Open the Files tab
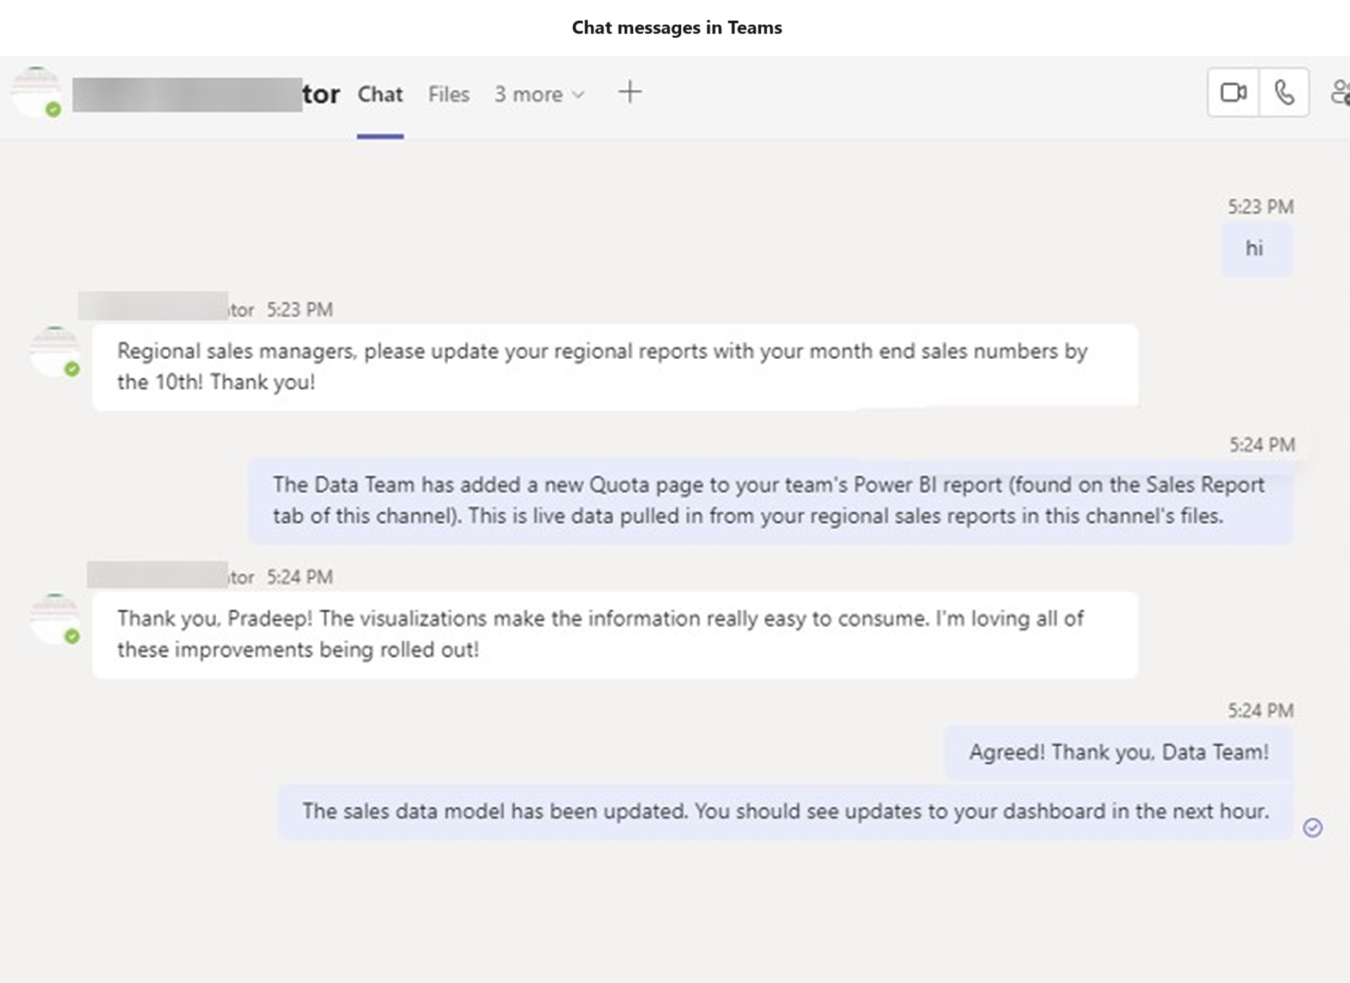This screenshot has height=983, width=1350. [x=447, y=94]
